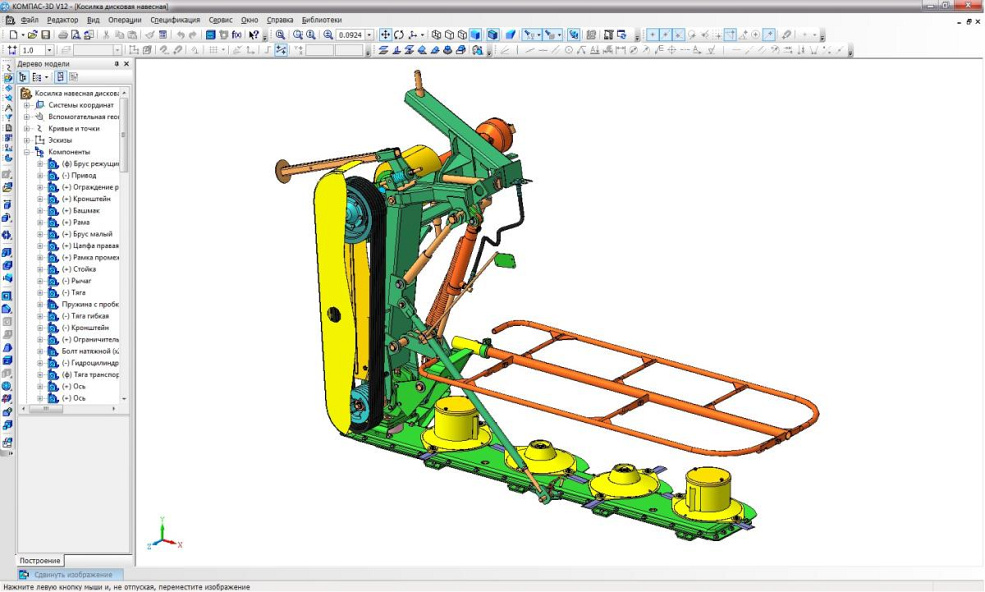Activate the Pan view tool

tap(386, 35)
